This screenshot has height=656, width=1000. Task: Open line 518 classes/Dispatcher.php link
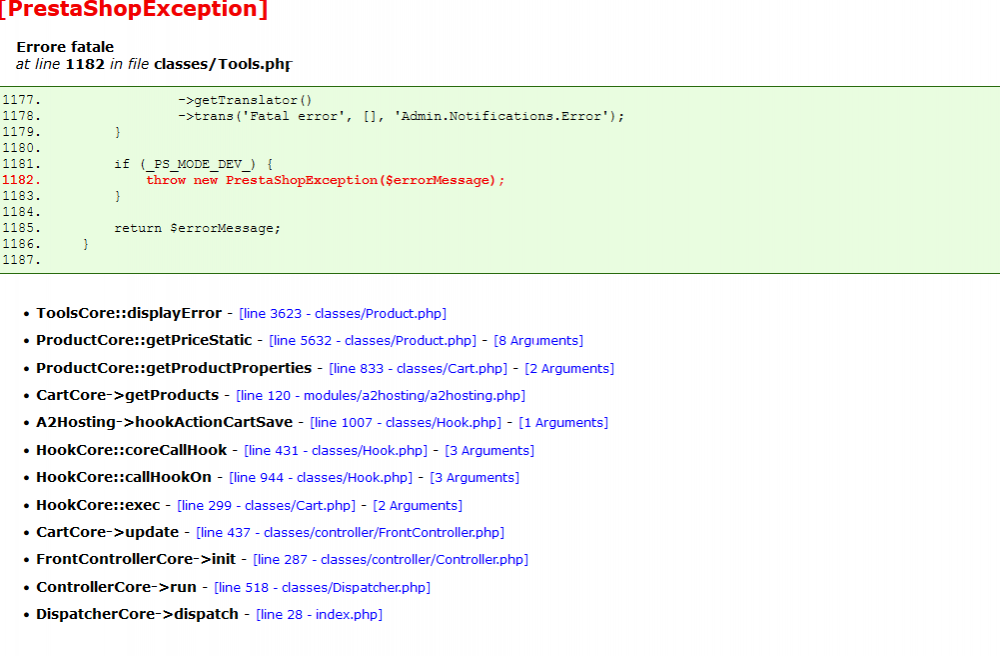322,587
